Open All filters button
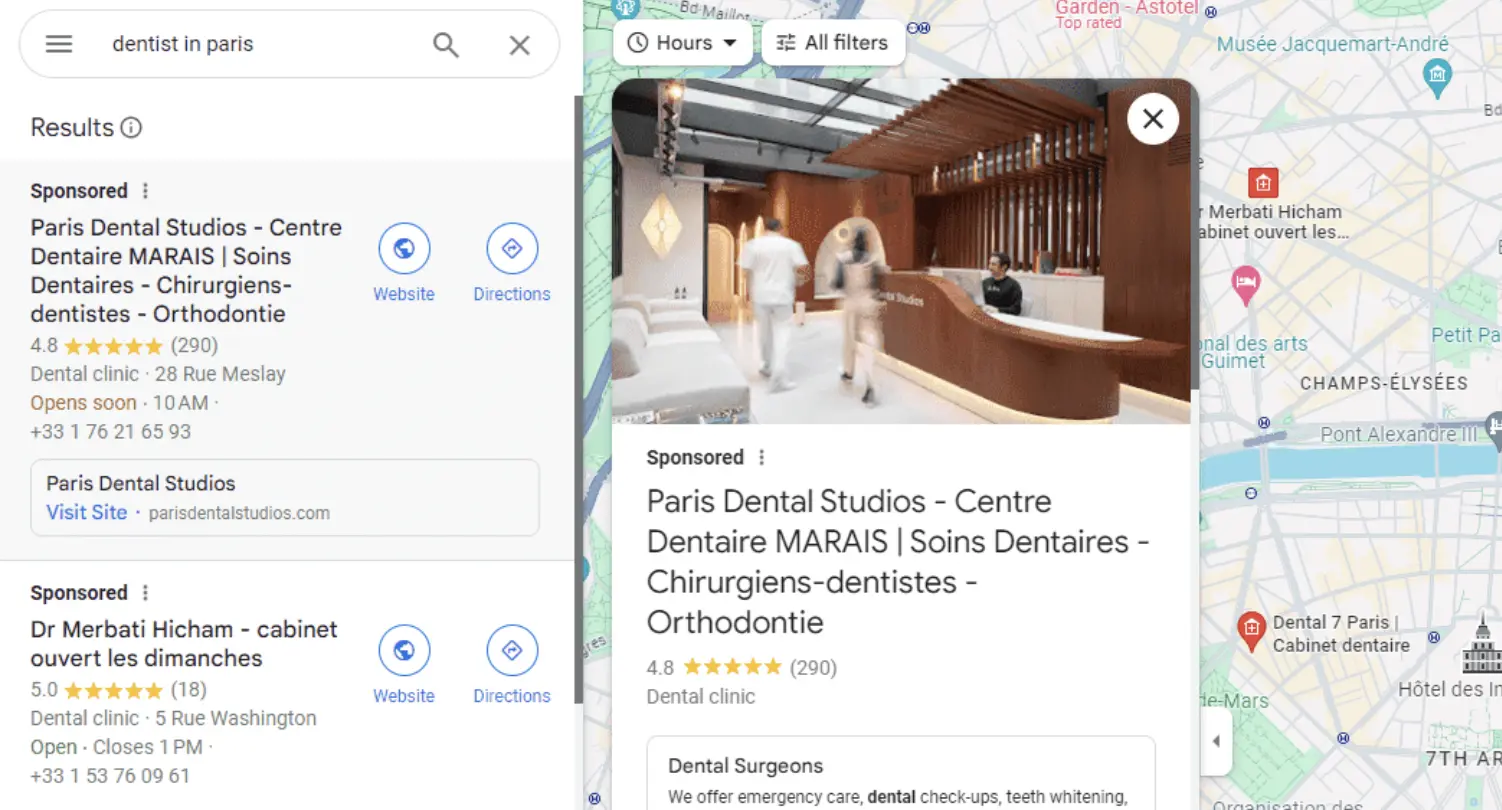1502x810 pixels. tap(833, 43)
